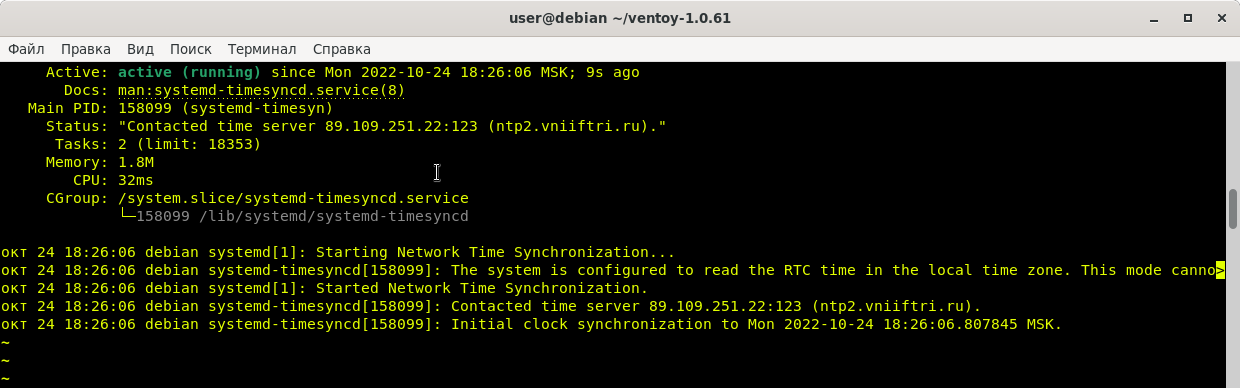Click the active (running) status text
This screenshot has height=388, width=1240.
point(190,72)
